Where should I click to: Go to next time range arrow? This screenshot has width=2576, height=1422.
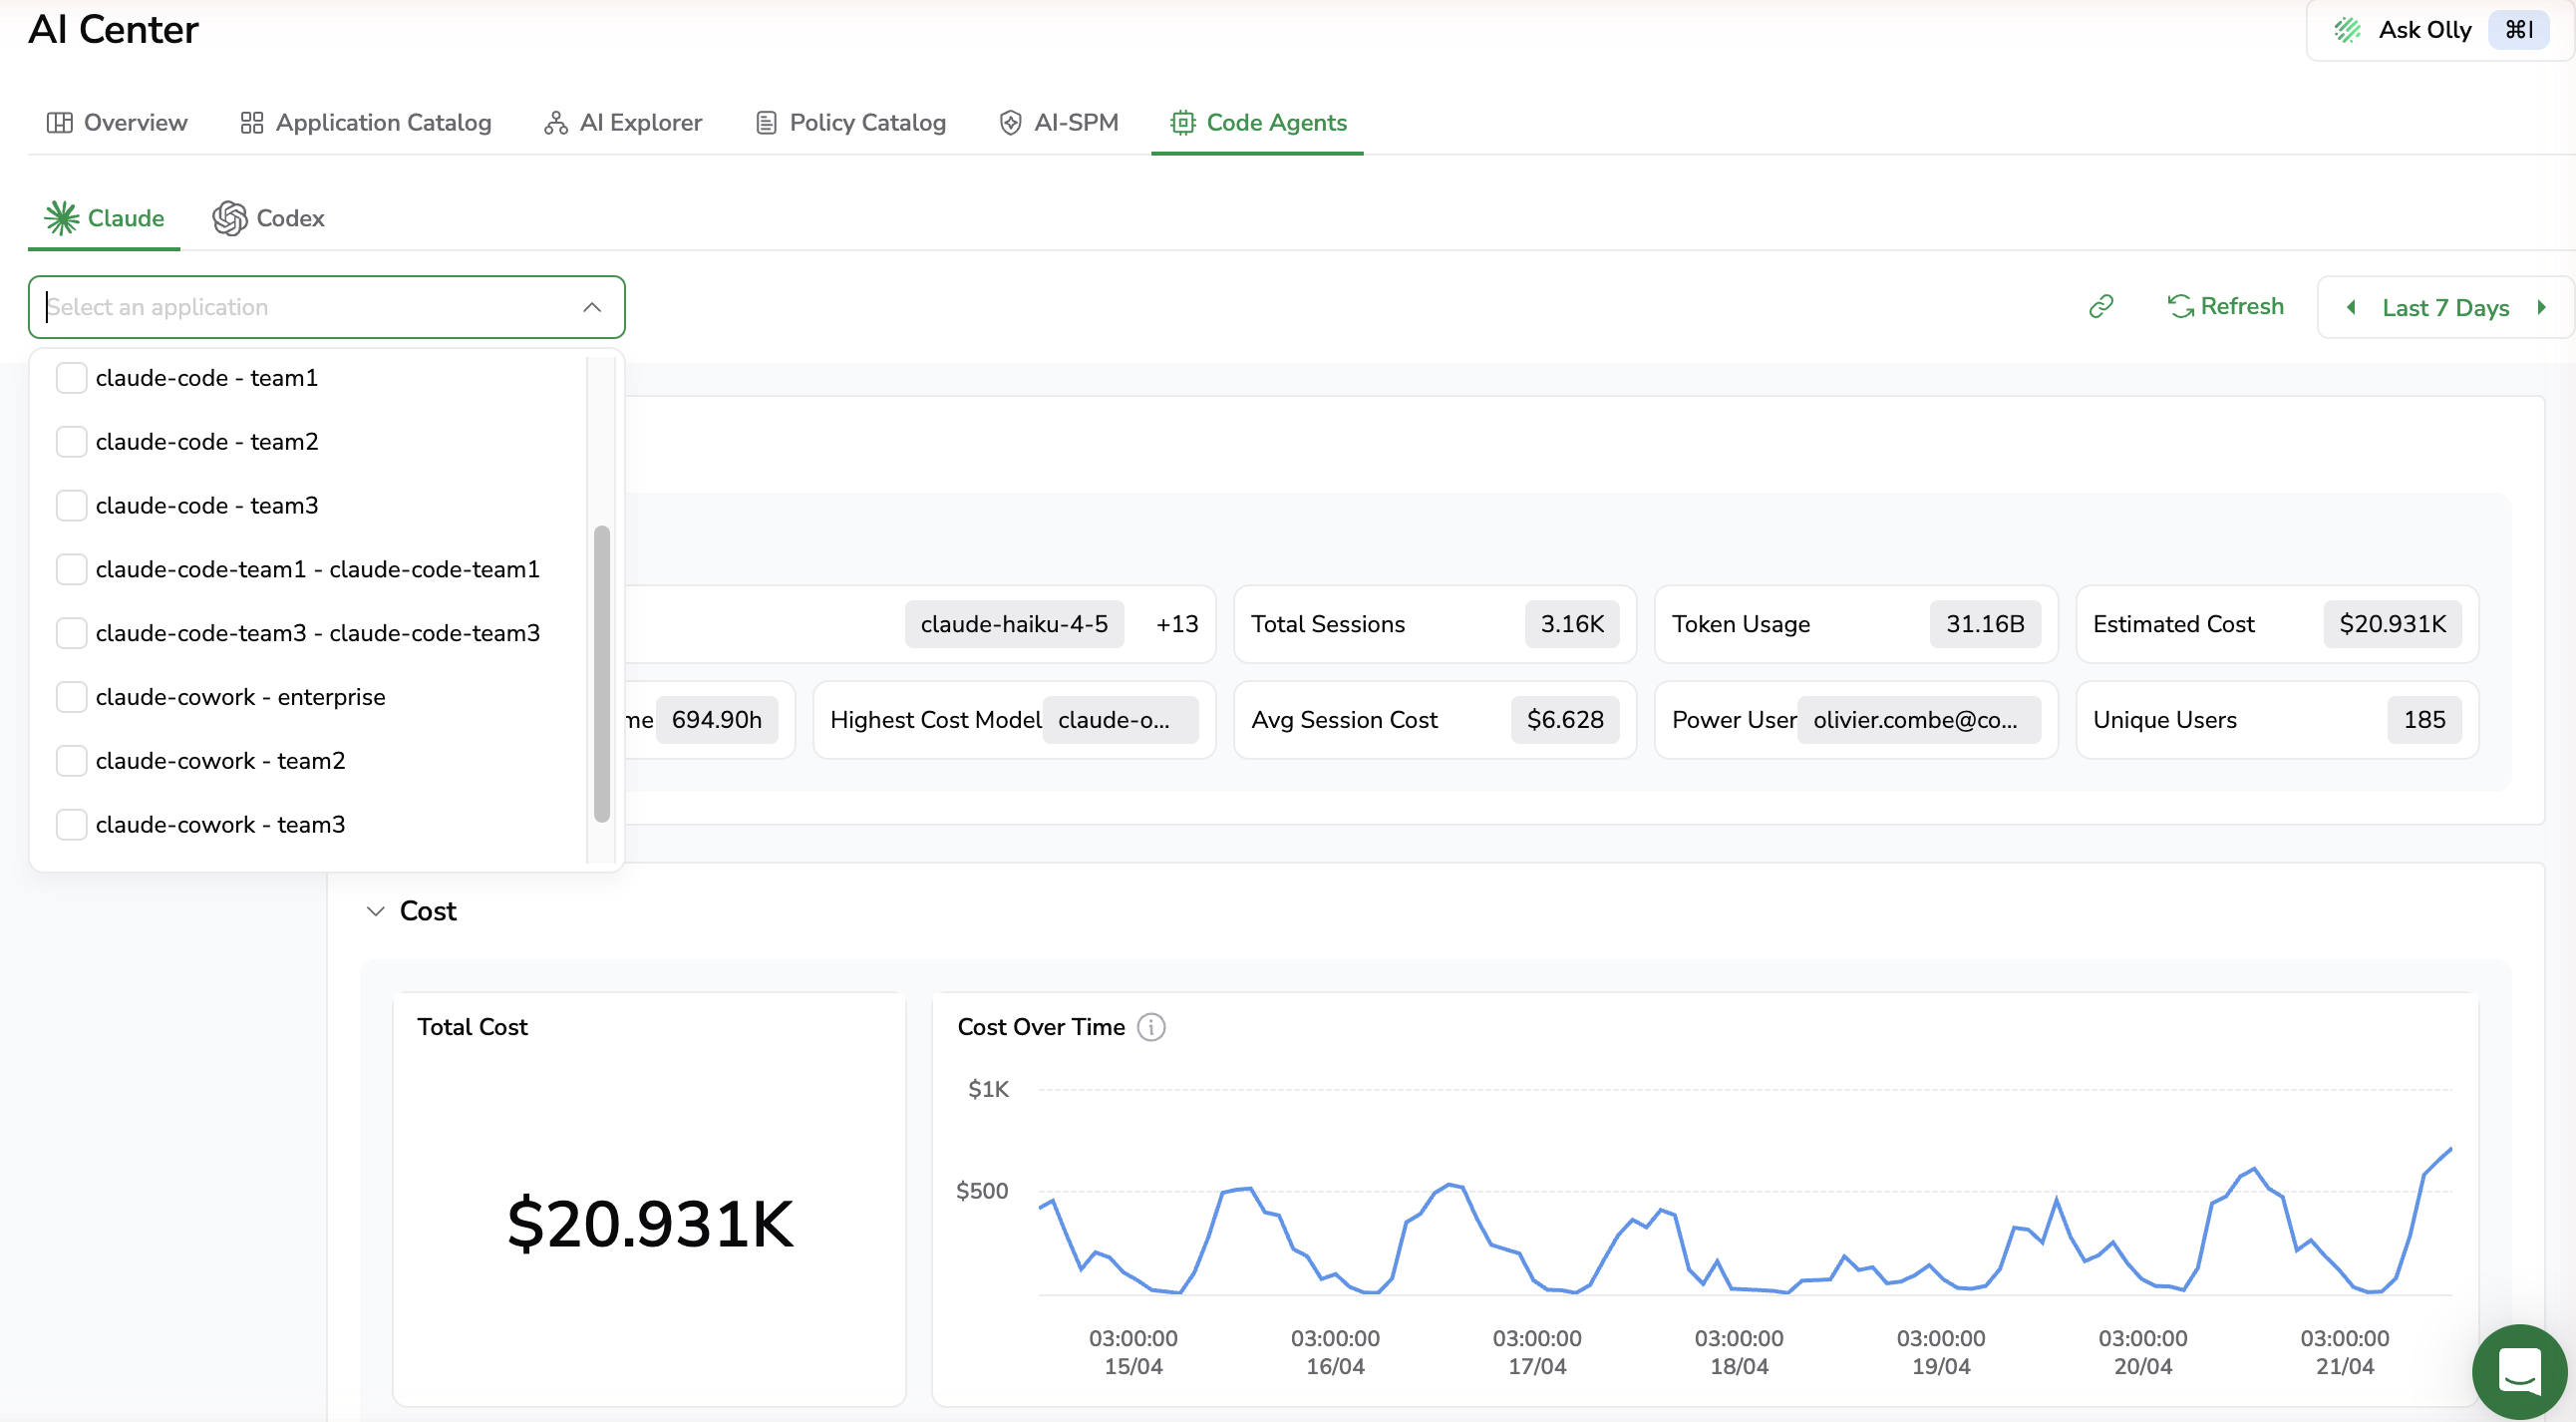2541,307
